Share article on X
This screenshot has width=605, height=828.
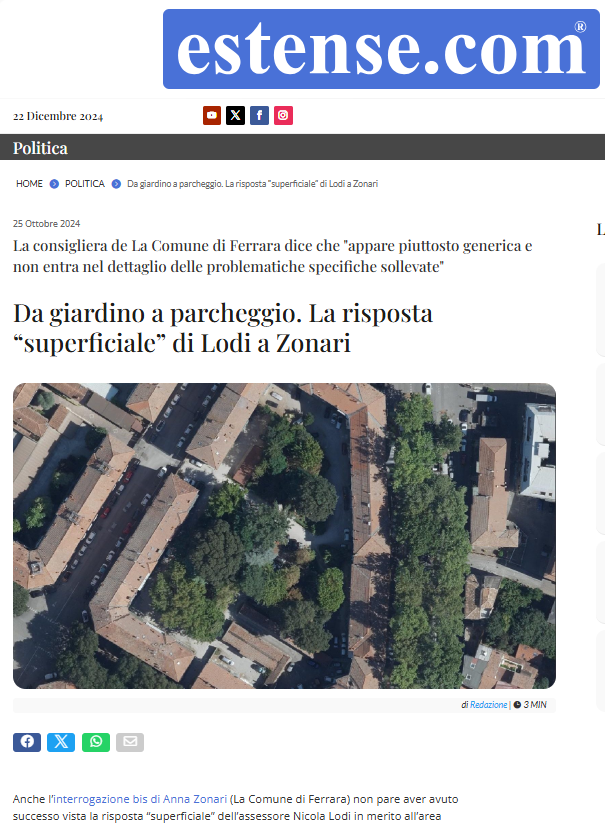tap(61, 742)
